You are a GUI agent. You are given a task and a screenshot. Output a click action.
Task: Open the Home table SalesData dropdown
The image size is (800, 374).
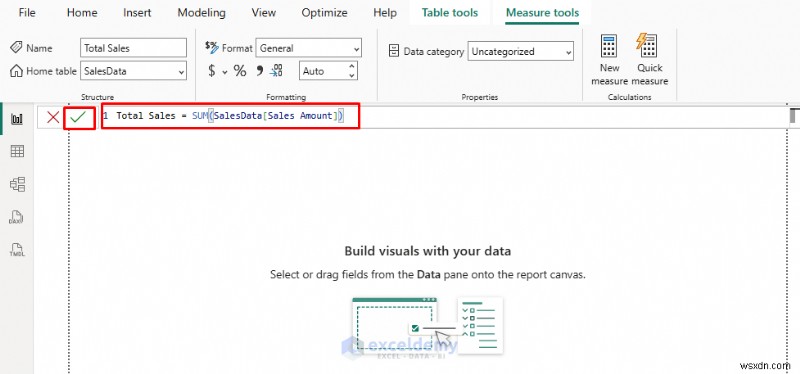pyautogui.click(x=134, y=71)
